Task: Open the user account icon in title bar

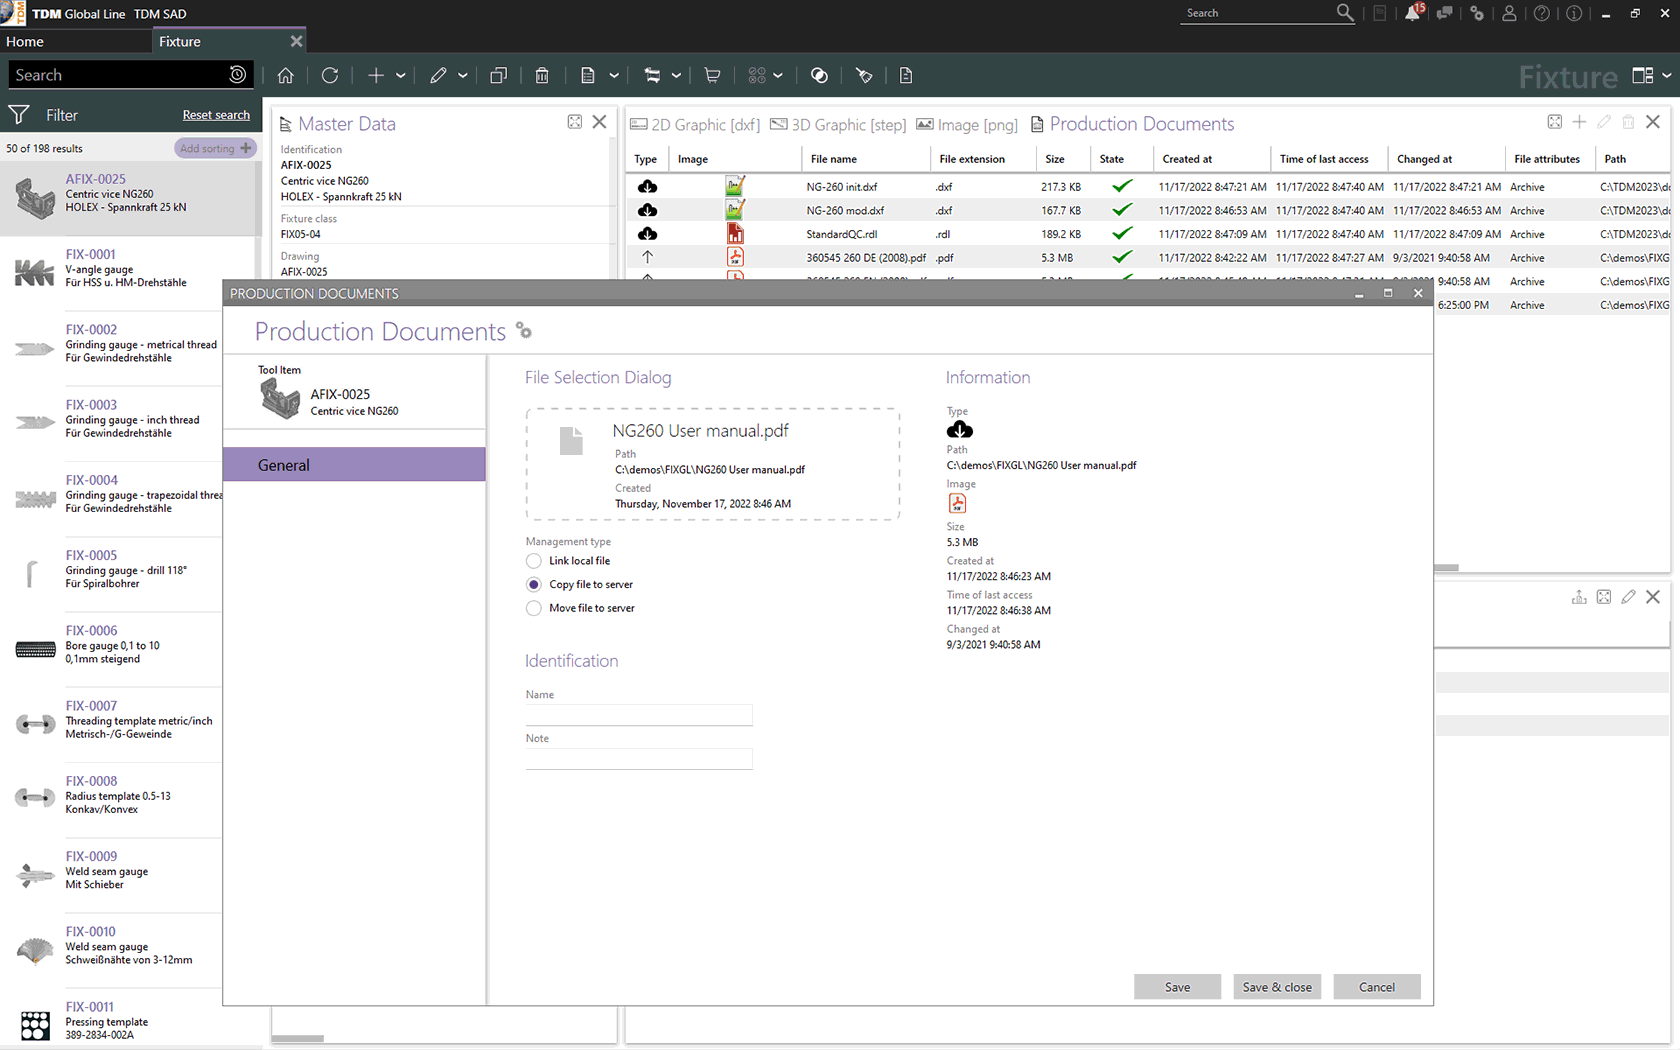Action: tap(1509, 13)
